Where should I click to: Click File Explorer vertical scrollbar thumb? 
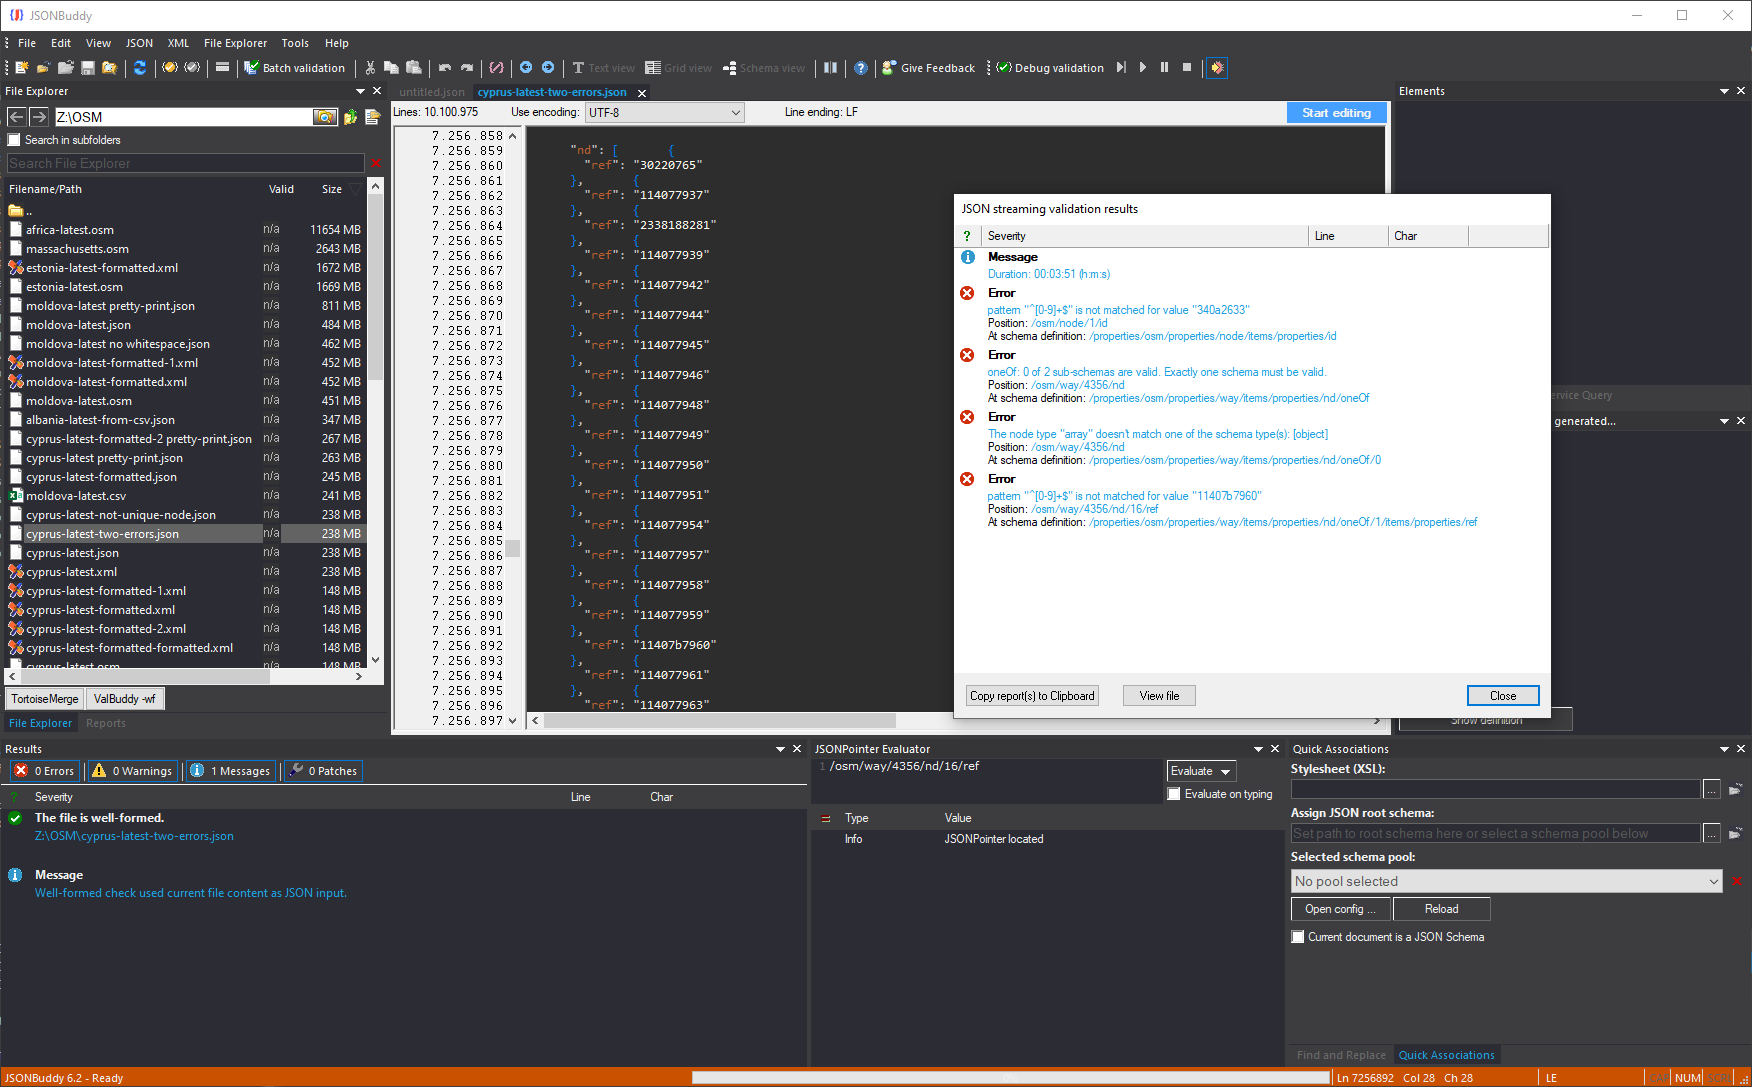coord(376,285)
